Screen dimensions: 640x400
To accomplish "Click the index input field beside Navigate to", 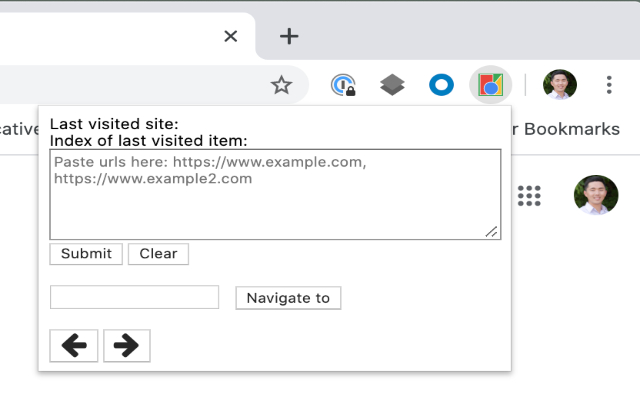I will pyautogui.click(x=134, y=297).
